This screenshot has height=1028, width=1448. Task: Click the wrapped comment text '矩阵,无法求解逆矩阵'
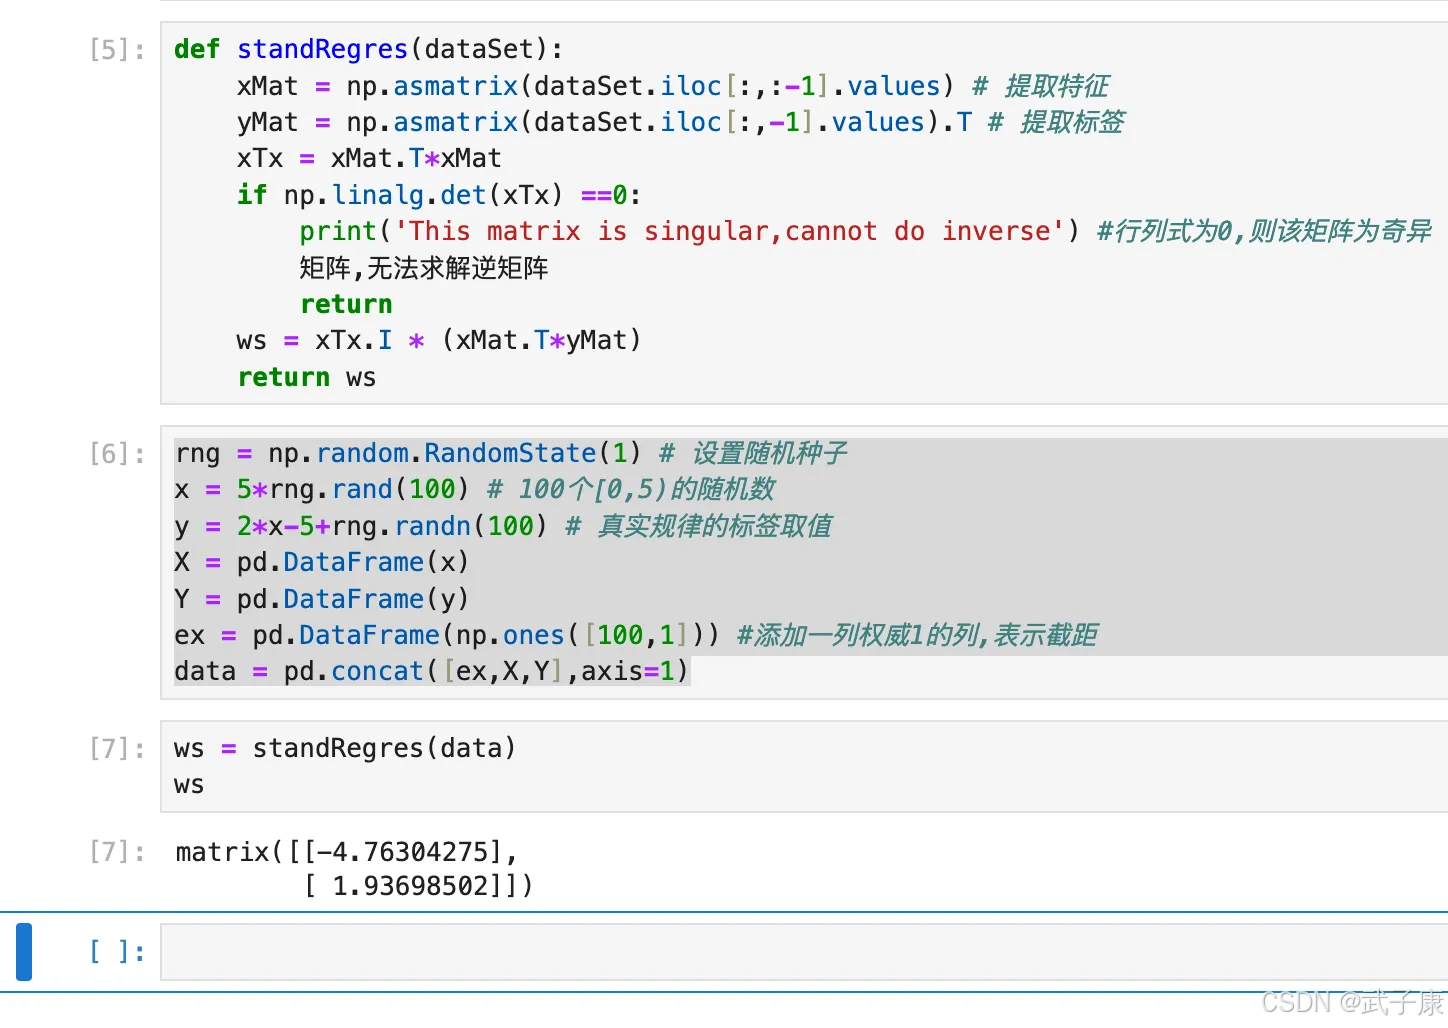[424, 268]
